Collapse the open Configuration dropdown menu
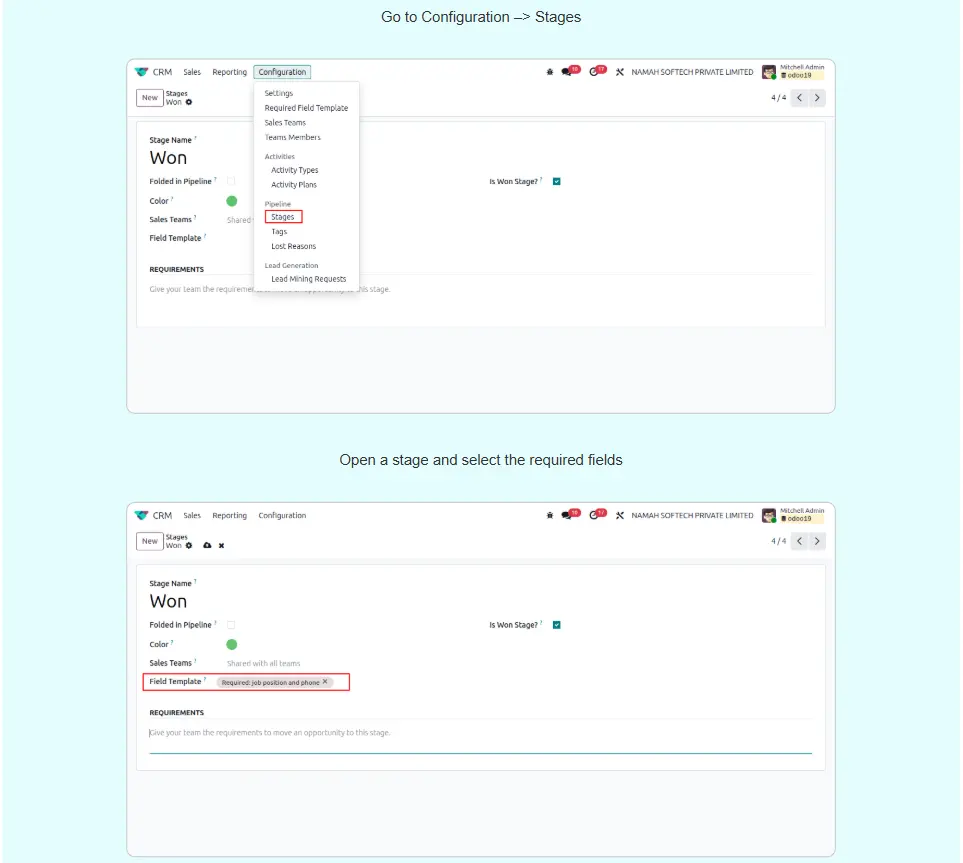The image size is (963, 863). 282,72
